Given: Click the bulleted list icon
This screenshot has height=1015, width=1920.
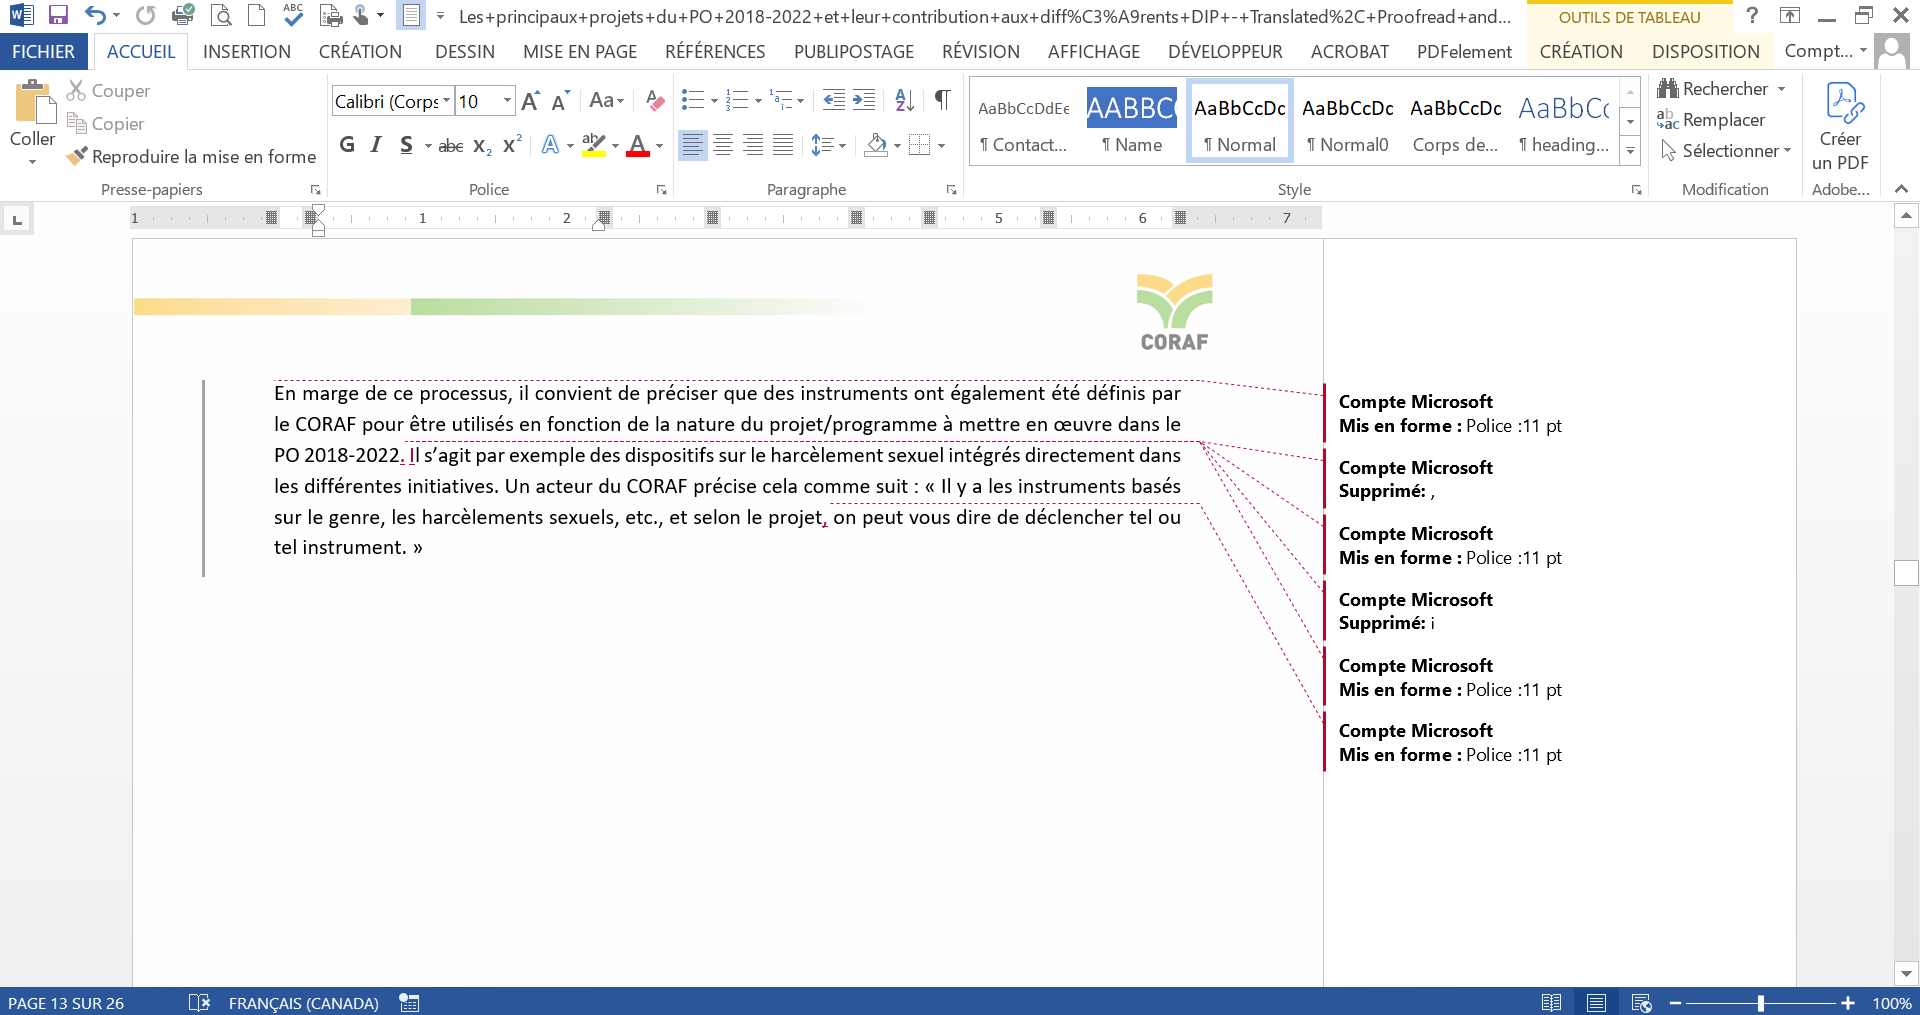Looking at the screenshot, I should click(692, 99).
